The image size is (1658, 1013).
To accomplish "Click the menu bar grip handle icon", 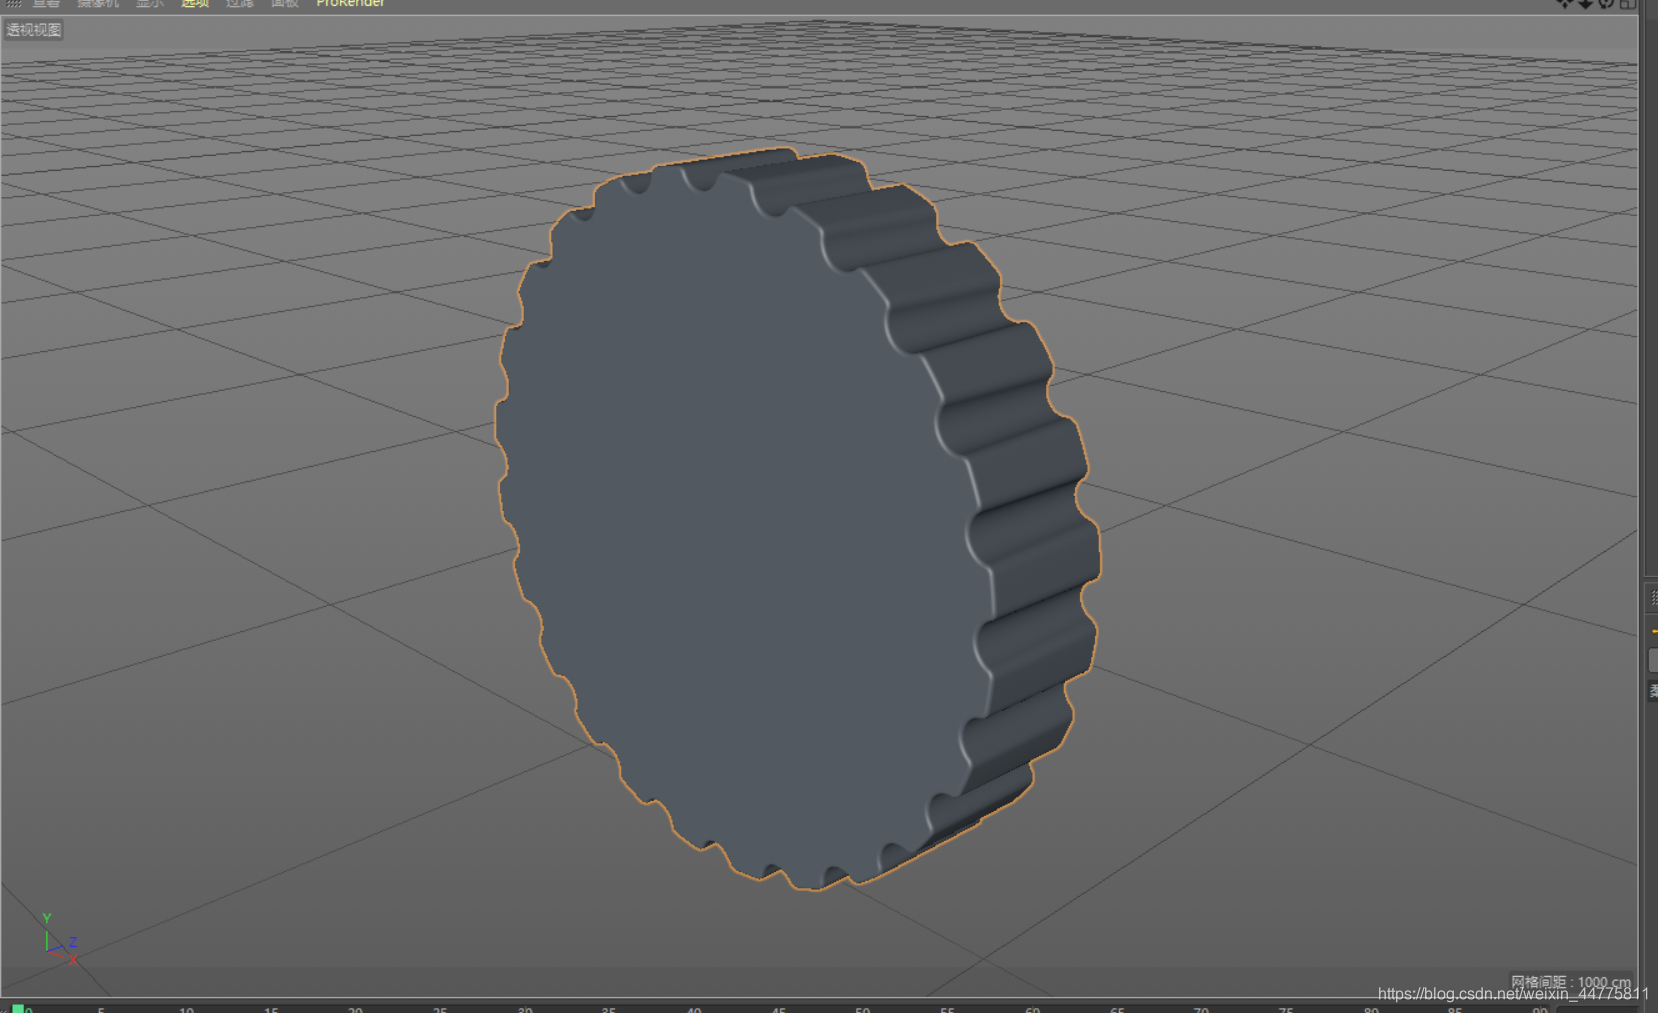I will pyautogui.click(x=14, y=4).
